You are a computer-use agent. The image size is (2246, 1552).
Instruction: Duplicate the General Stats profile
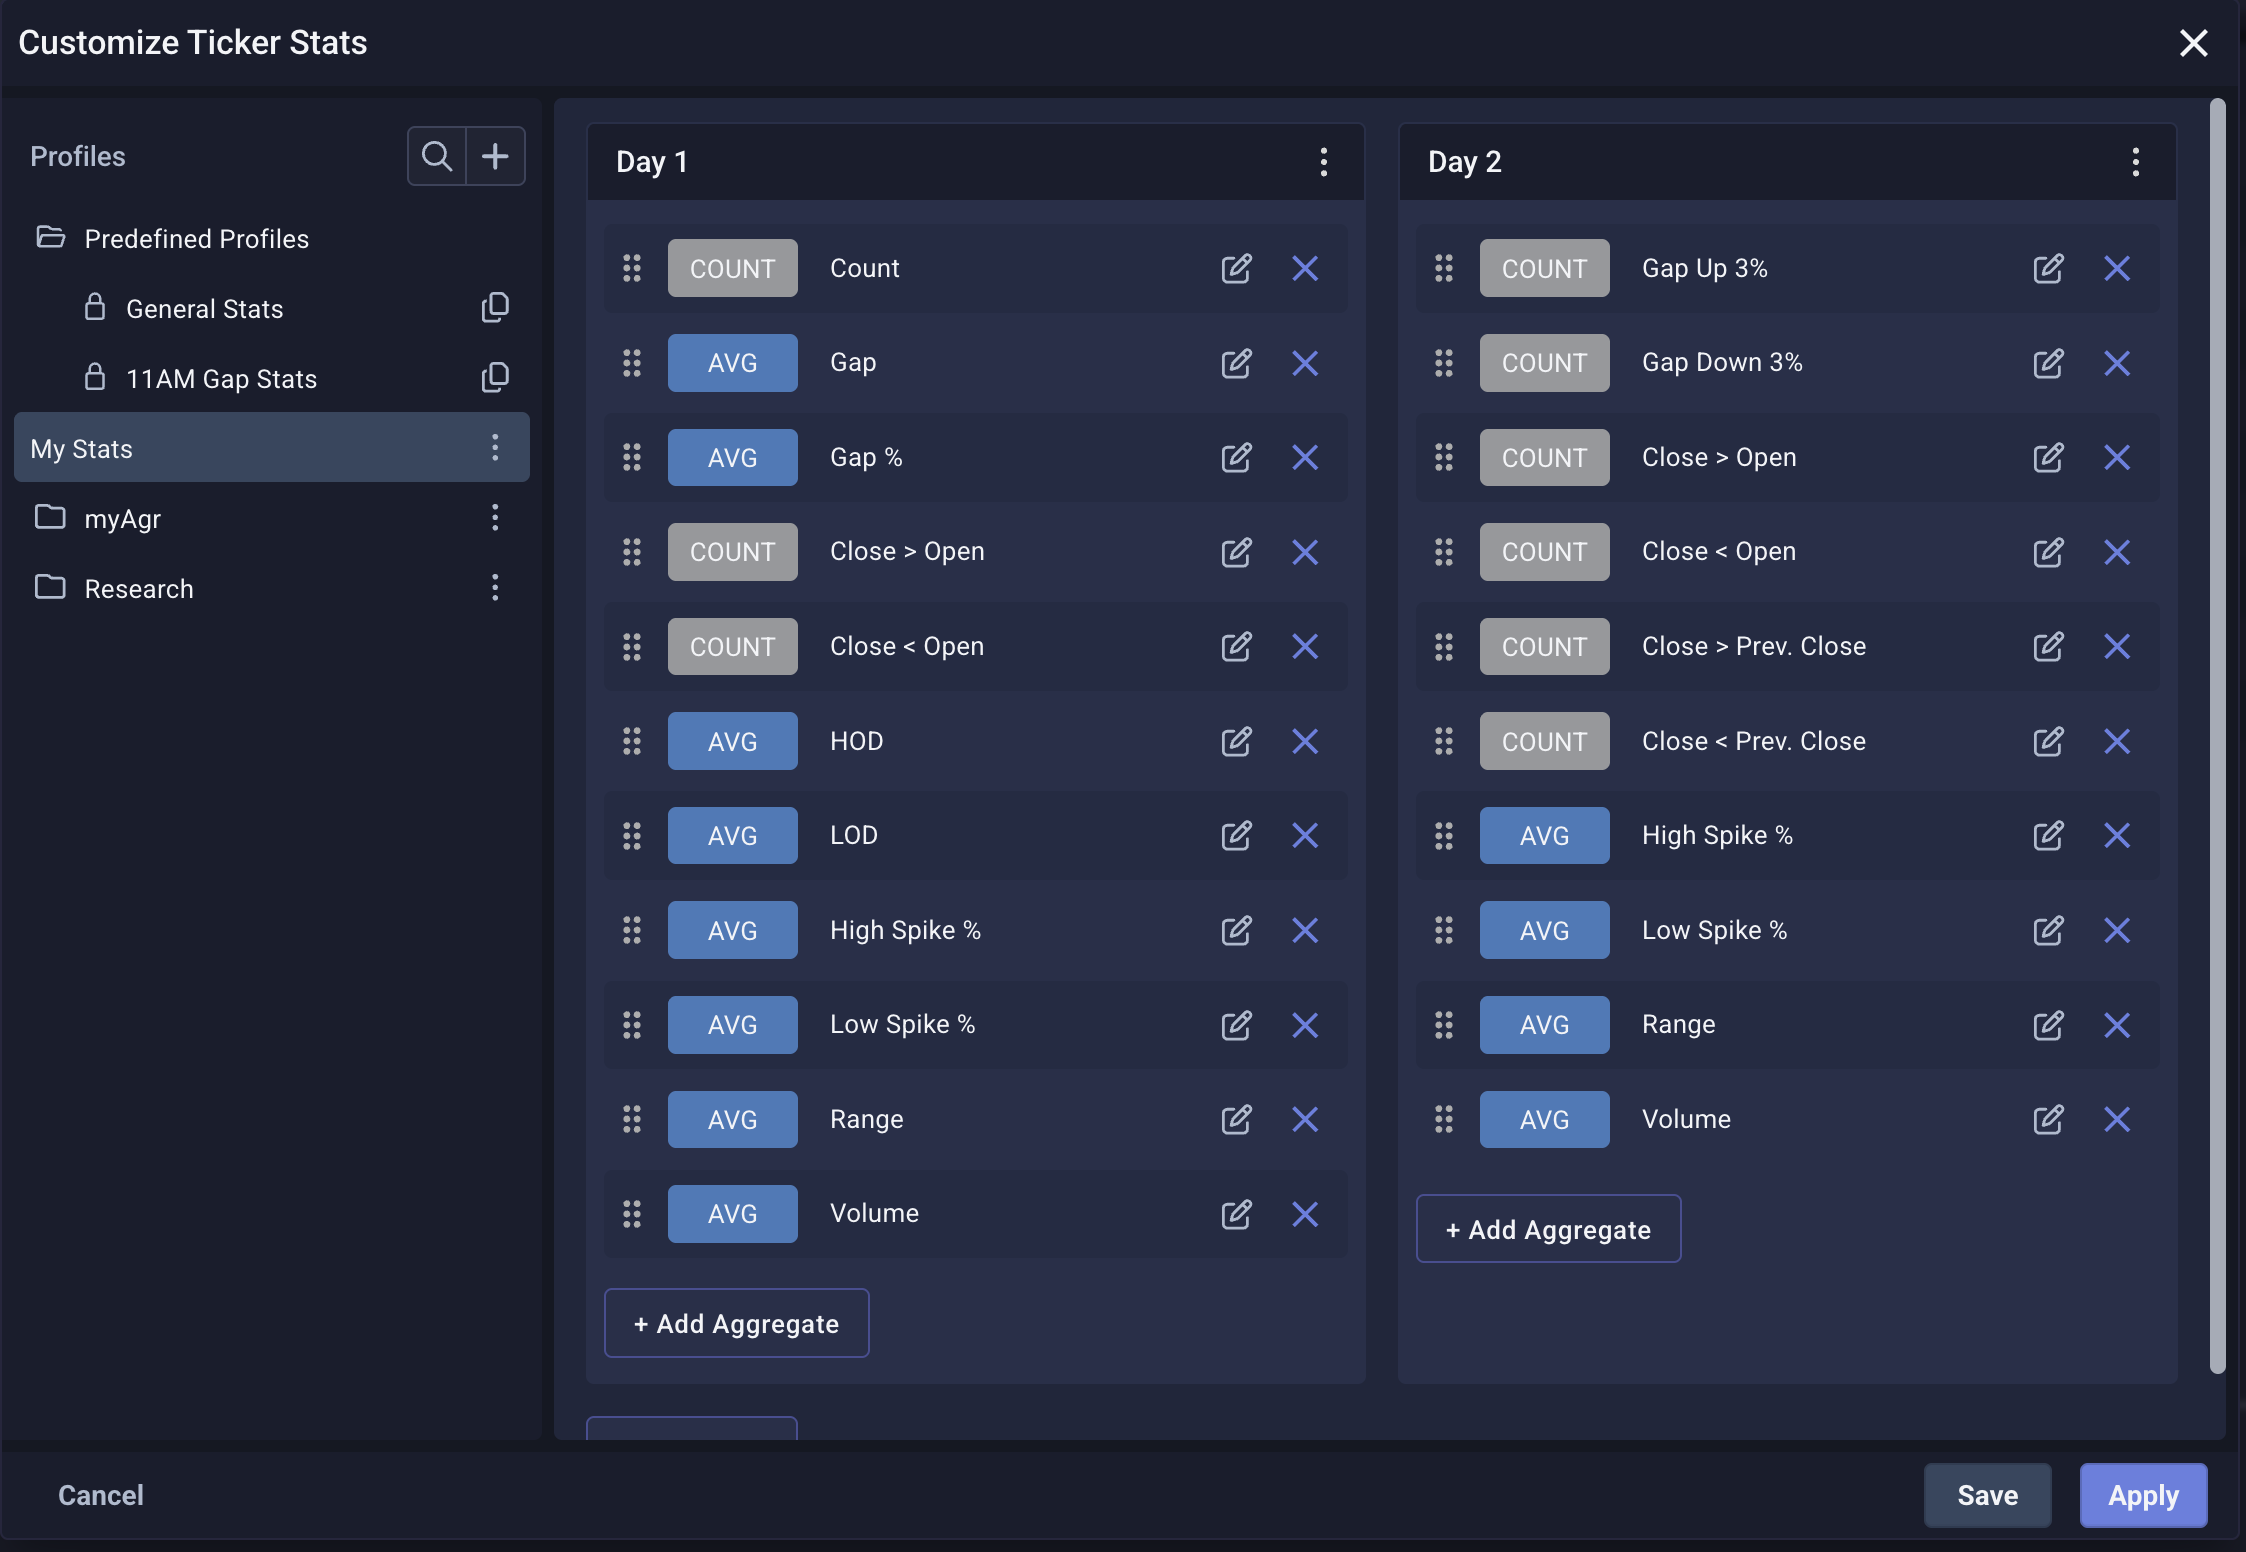tap(495, 308)
